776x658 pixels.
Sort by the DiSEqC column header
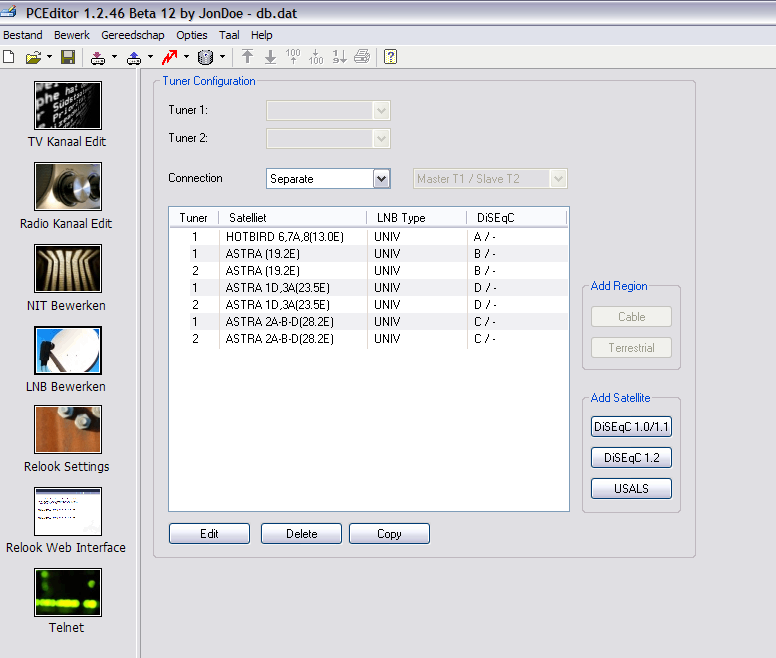coord(516,218)
